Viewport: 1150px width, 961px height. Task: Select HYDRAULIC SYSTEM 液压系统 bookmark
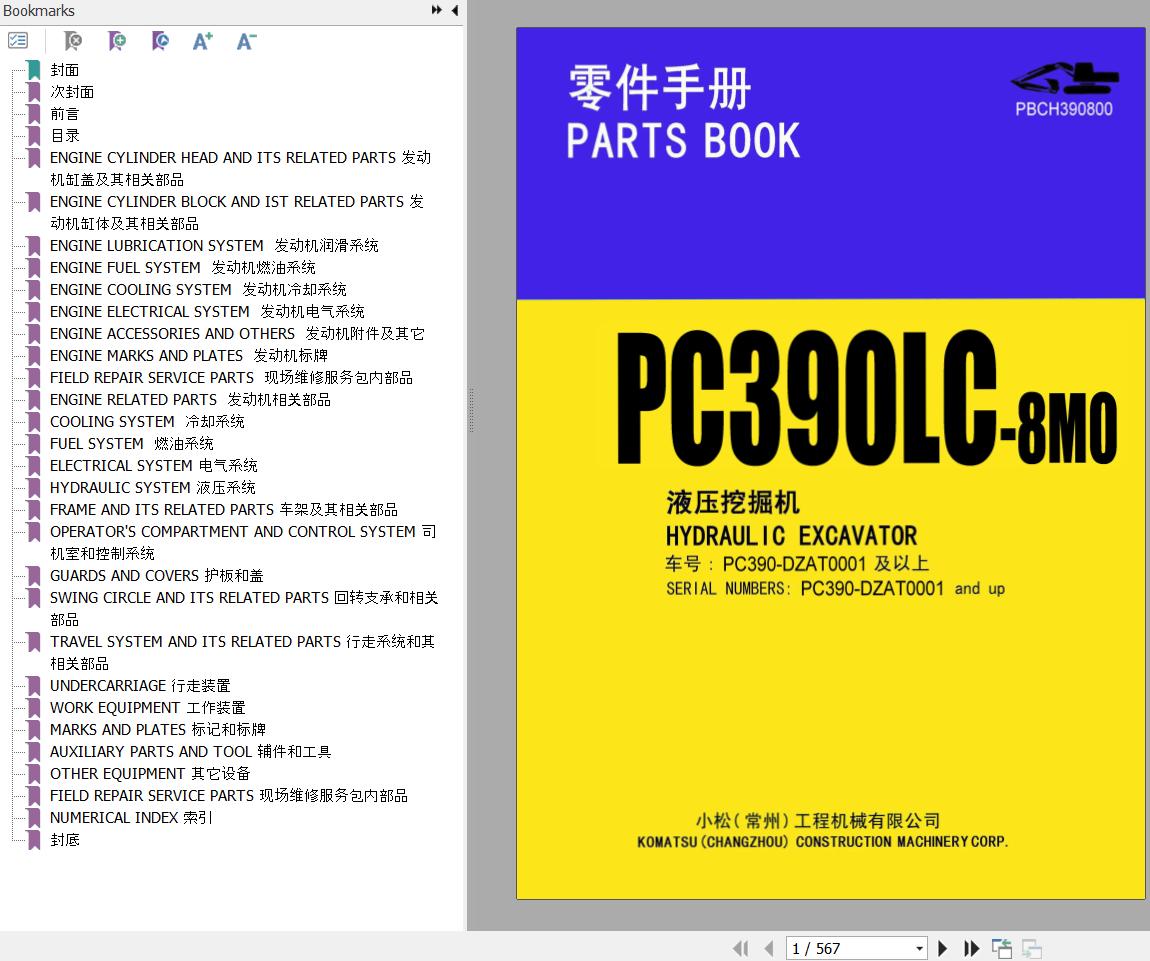[x=153, y=488]
